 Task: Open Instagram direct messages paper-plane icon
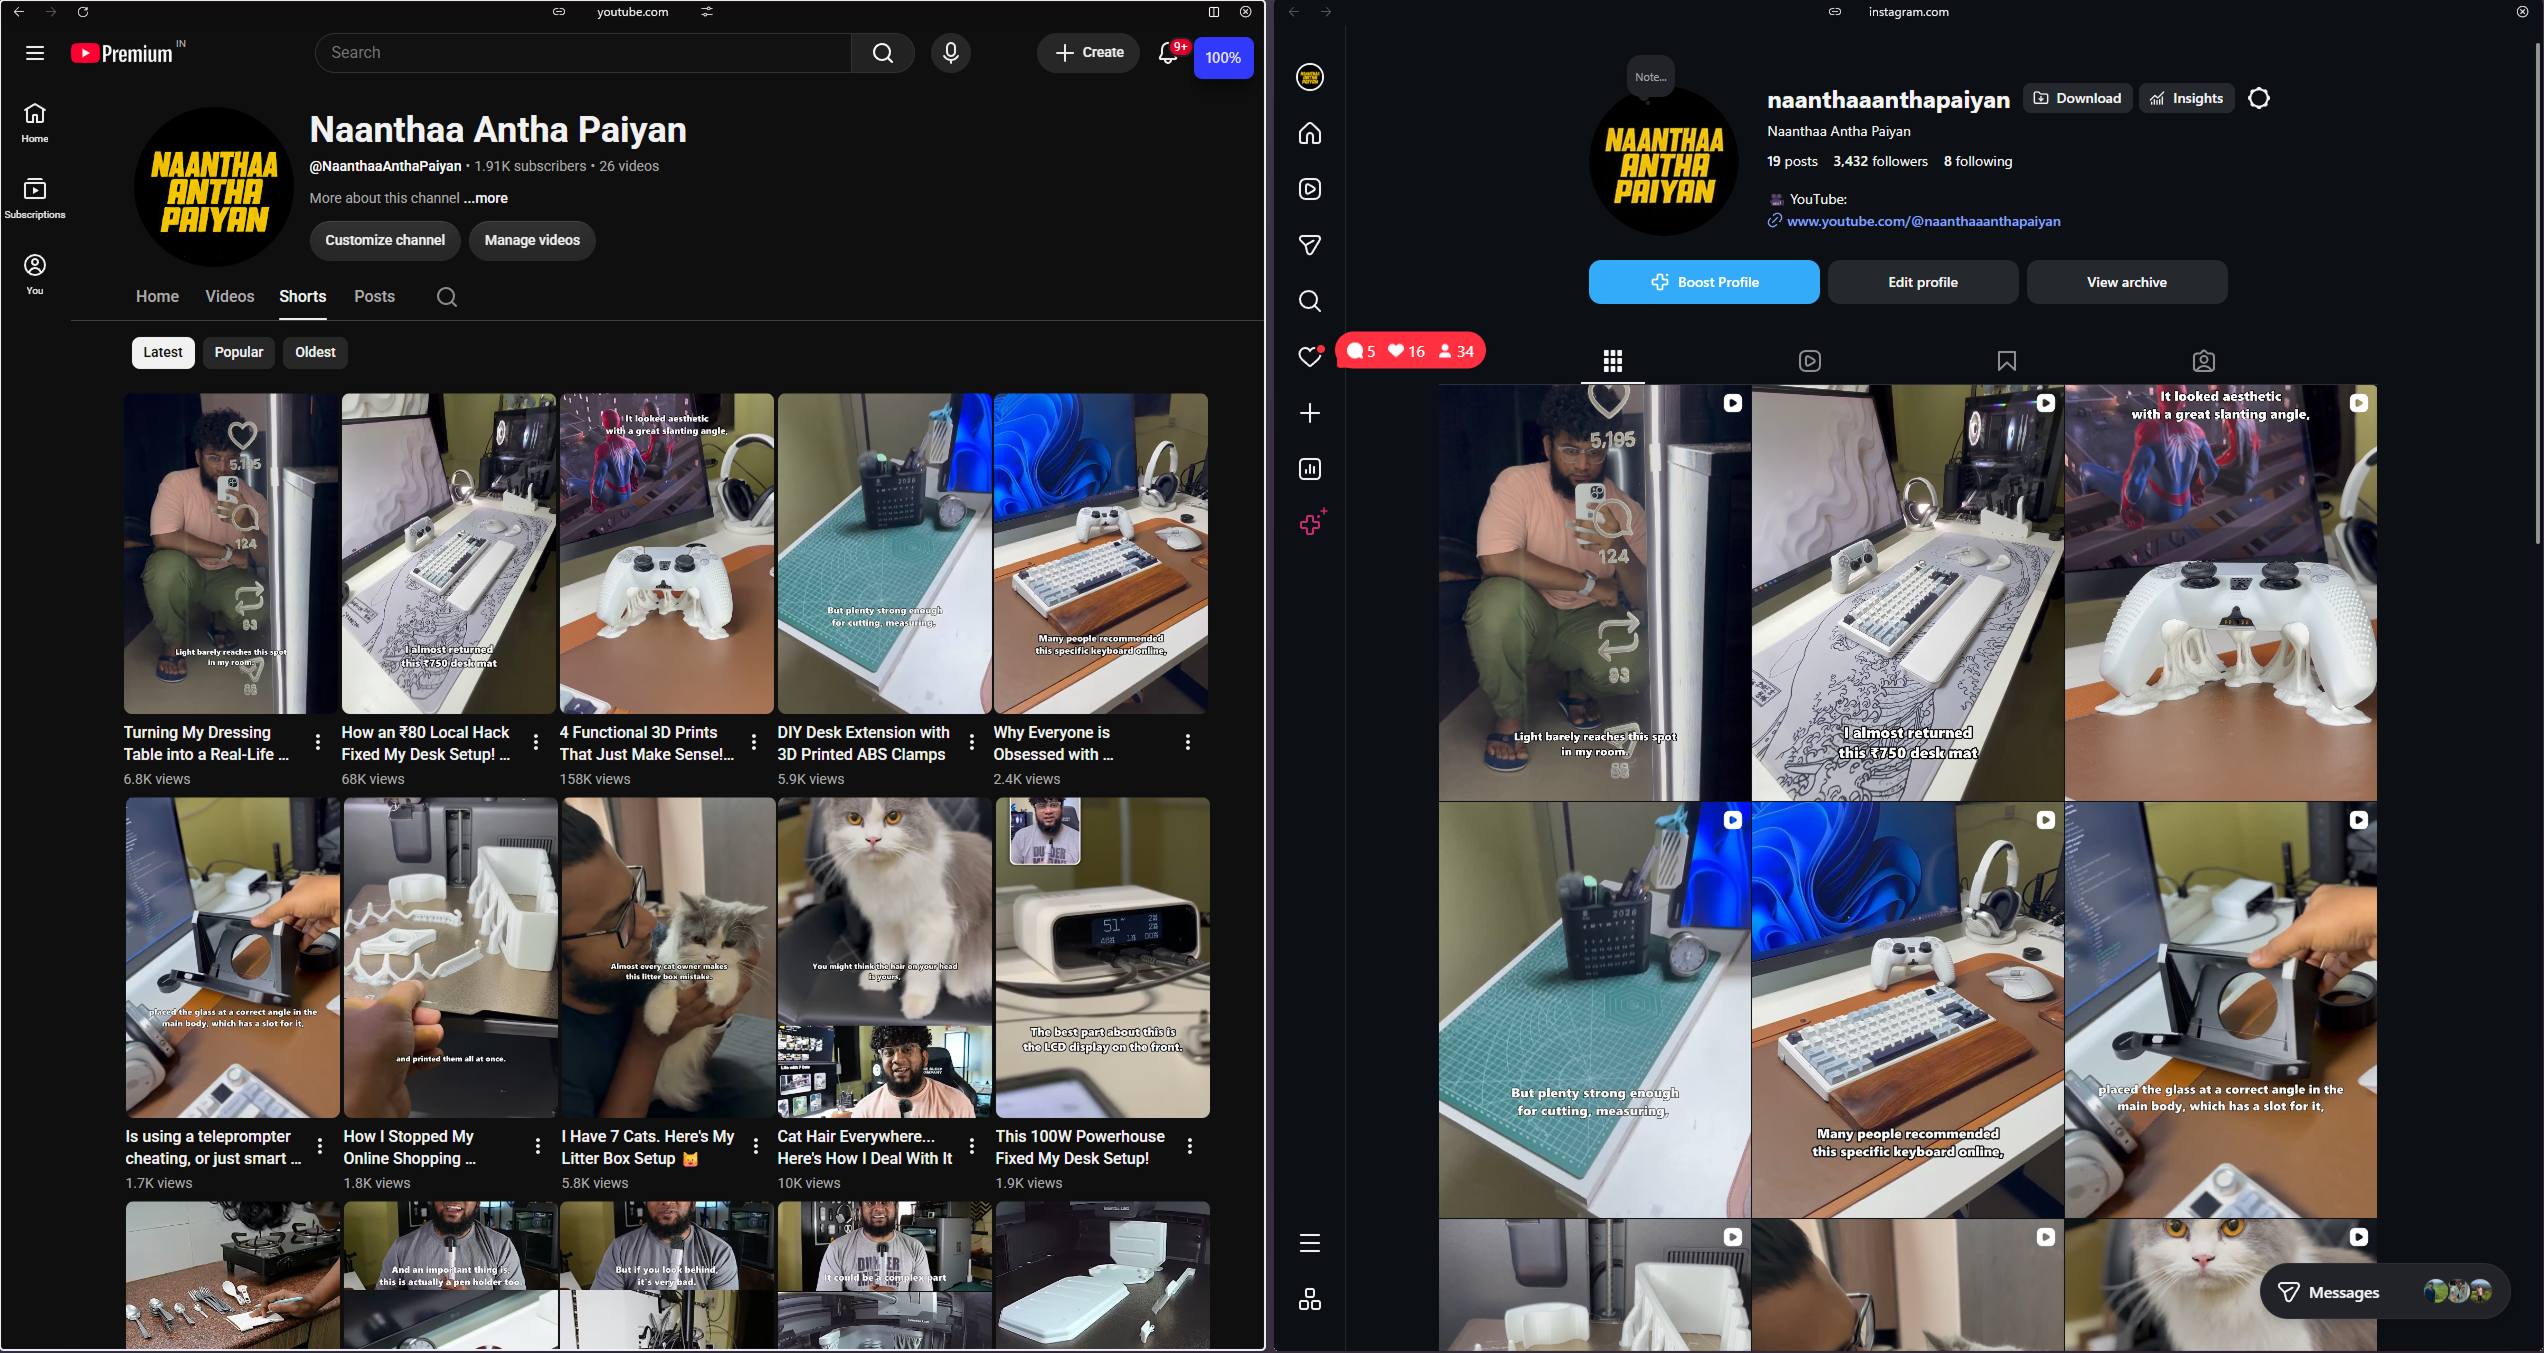(x=1310, y=245)
